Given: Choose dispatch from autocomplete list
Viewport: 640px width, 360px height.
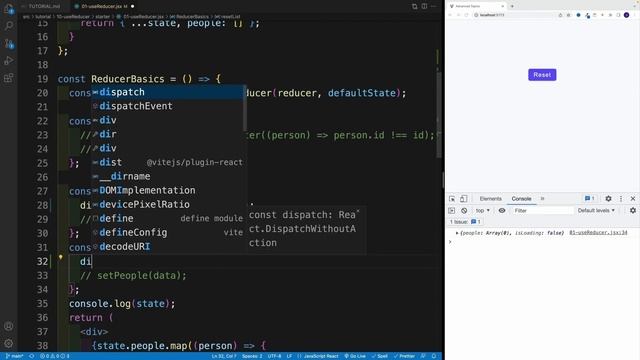Looking at the screenshot, I should point(167,92).
